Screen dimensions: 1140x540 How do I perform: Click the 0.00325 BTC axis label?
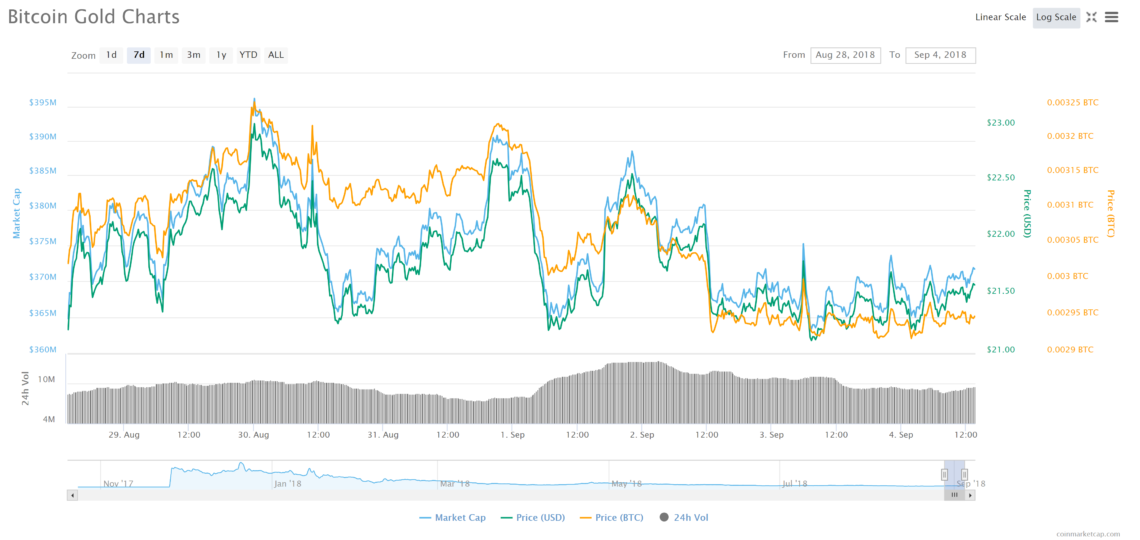(1072, 102)
